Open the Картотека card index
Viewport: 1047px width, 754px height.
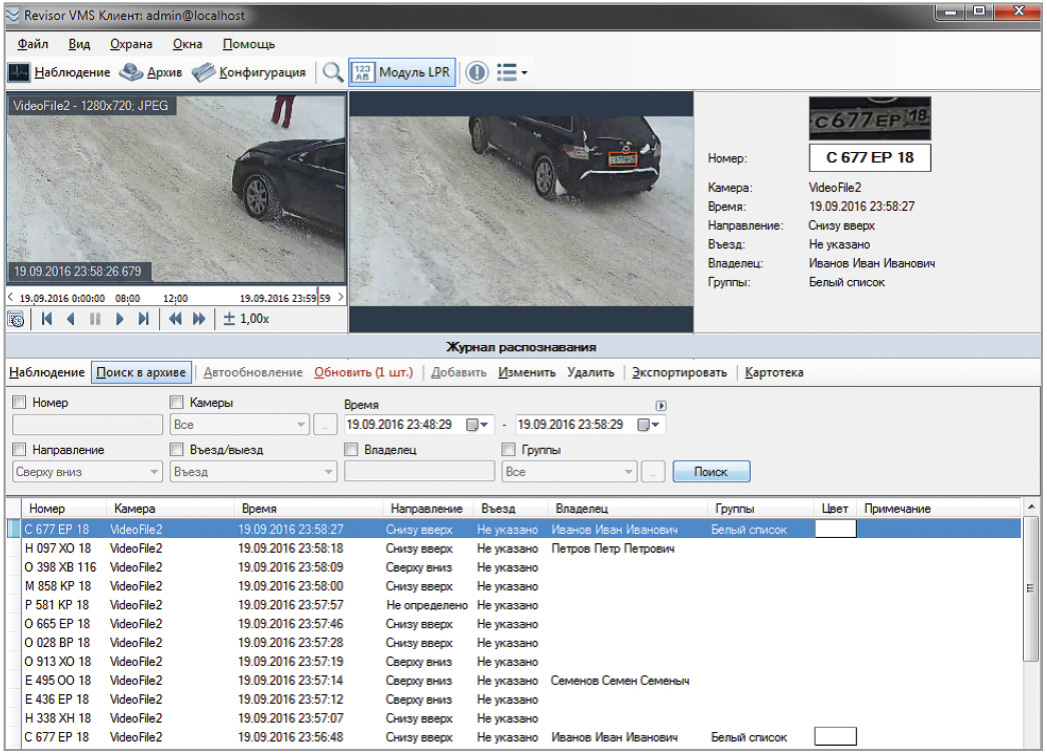(774, 373)
